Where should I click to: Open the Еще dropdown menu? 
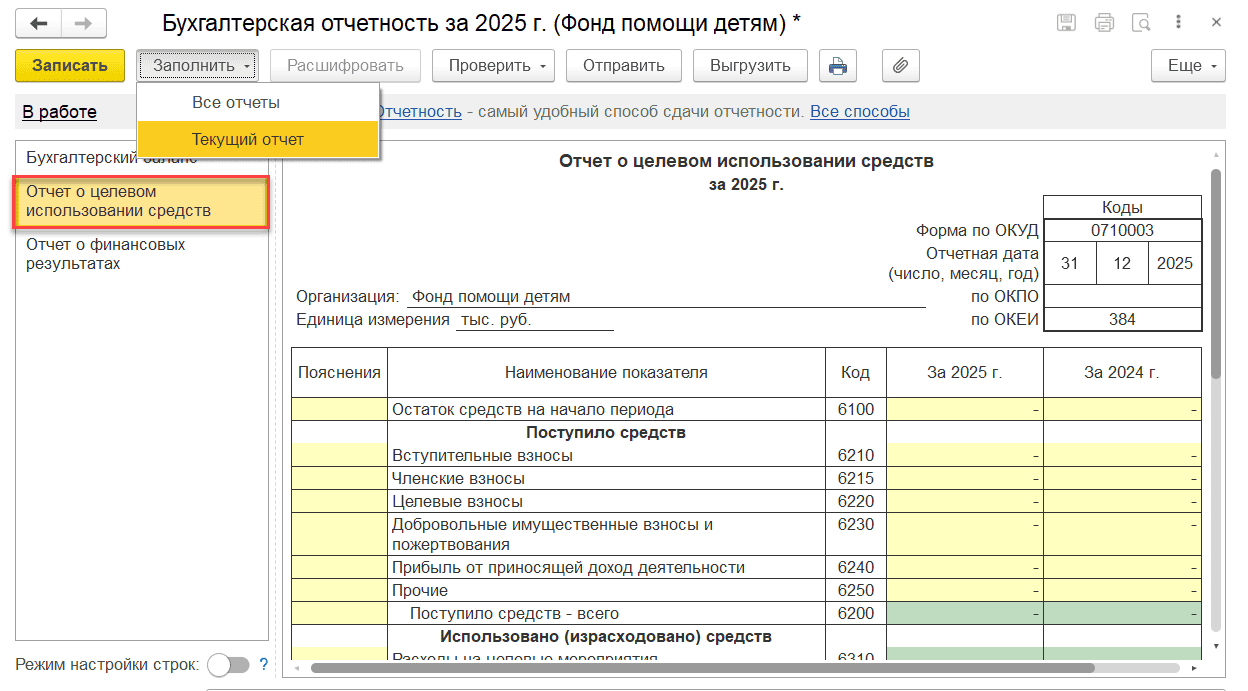tap(1188, 66)
